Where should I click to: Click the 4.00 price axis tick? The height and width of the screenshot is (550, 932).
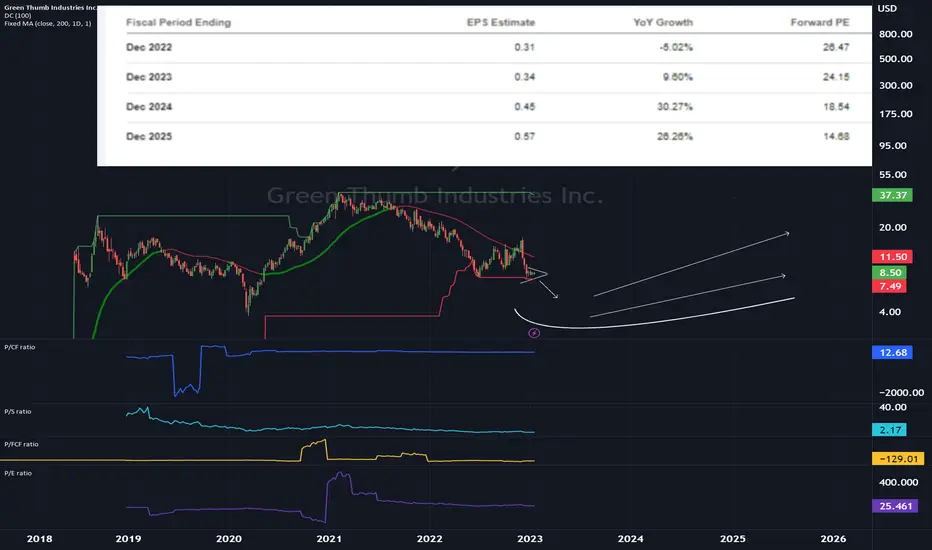pos(889,312)
